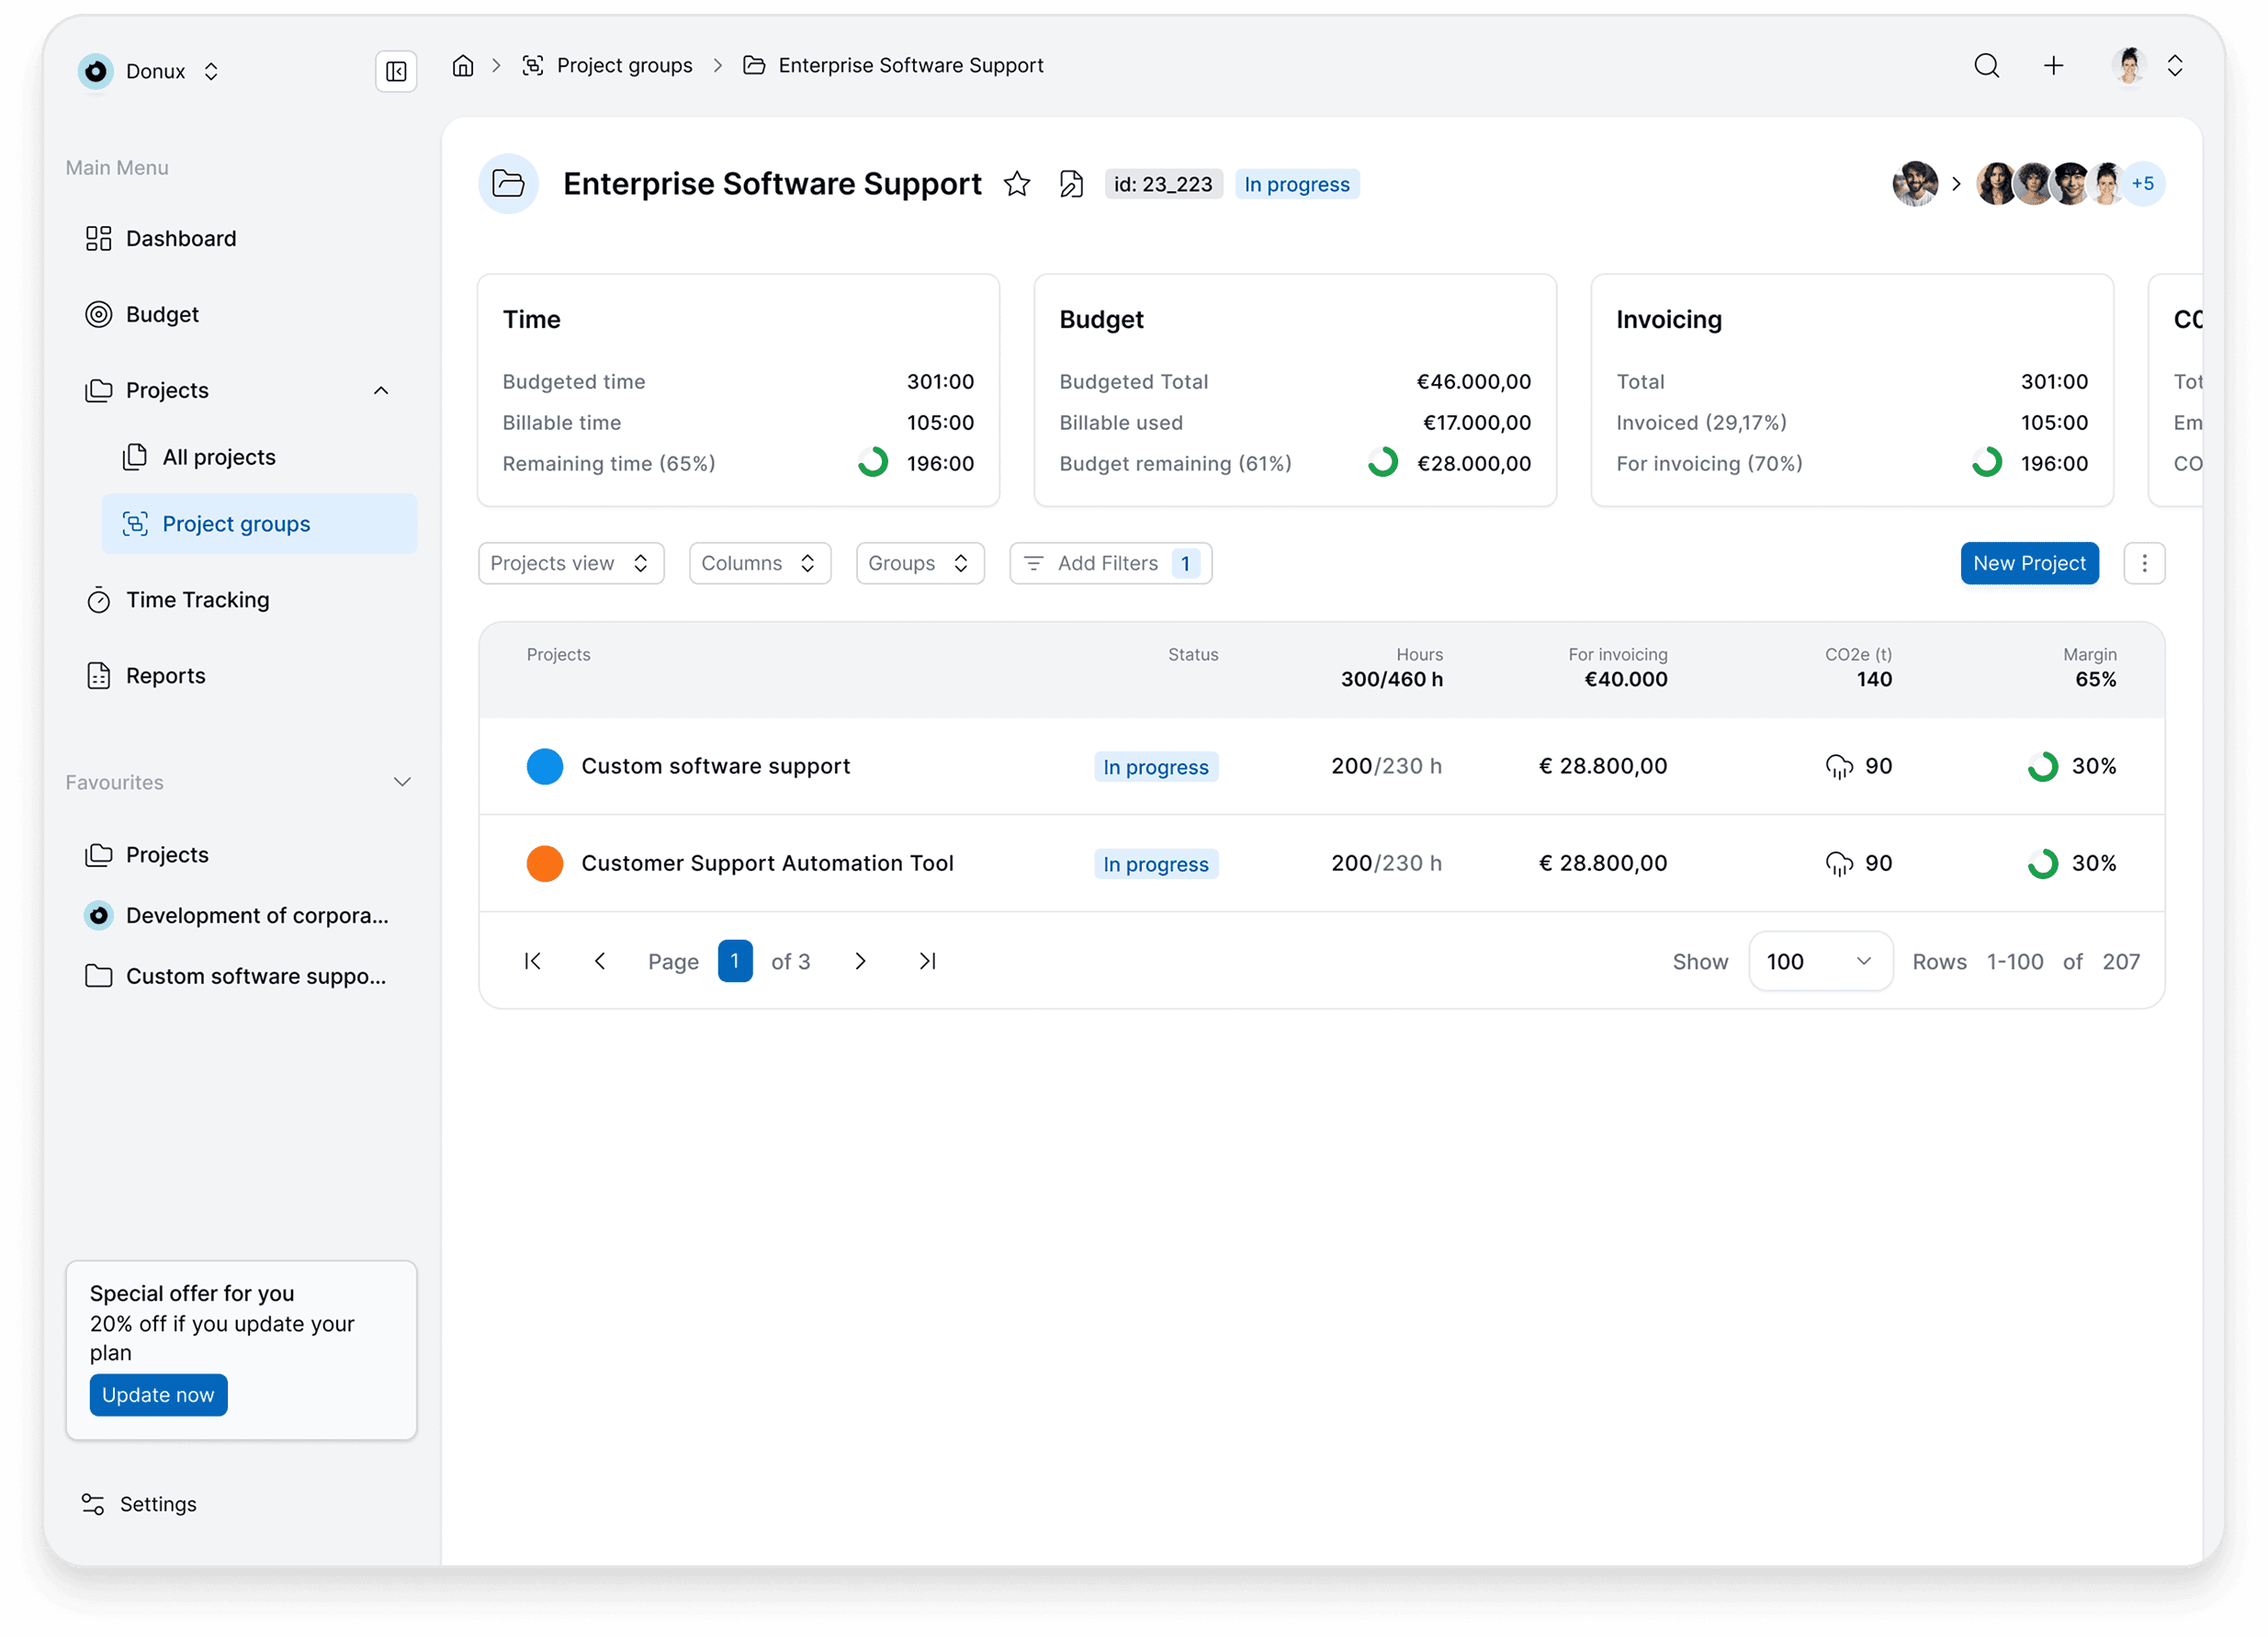Click the orange Customer Support Automation Tool color dot
The image size is (2268, 1637).
coord(545,863)
